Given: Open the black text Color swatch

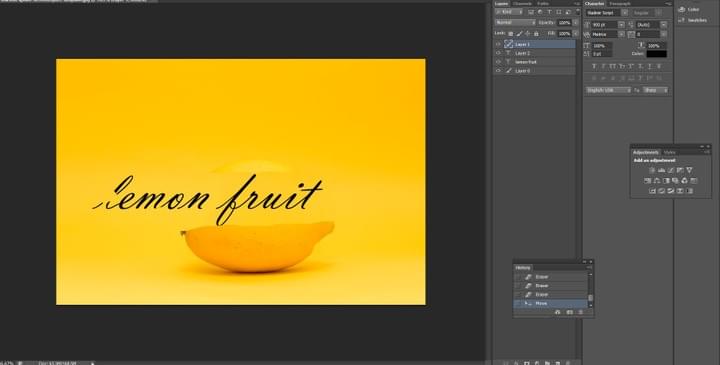Looking at the screenshot, I should coord(657,54).
